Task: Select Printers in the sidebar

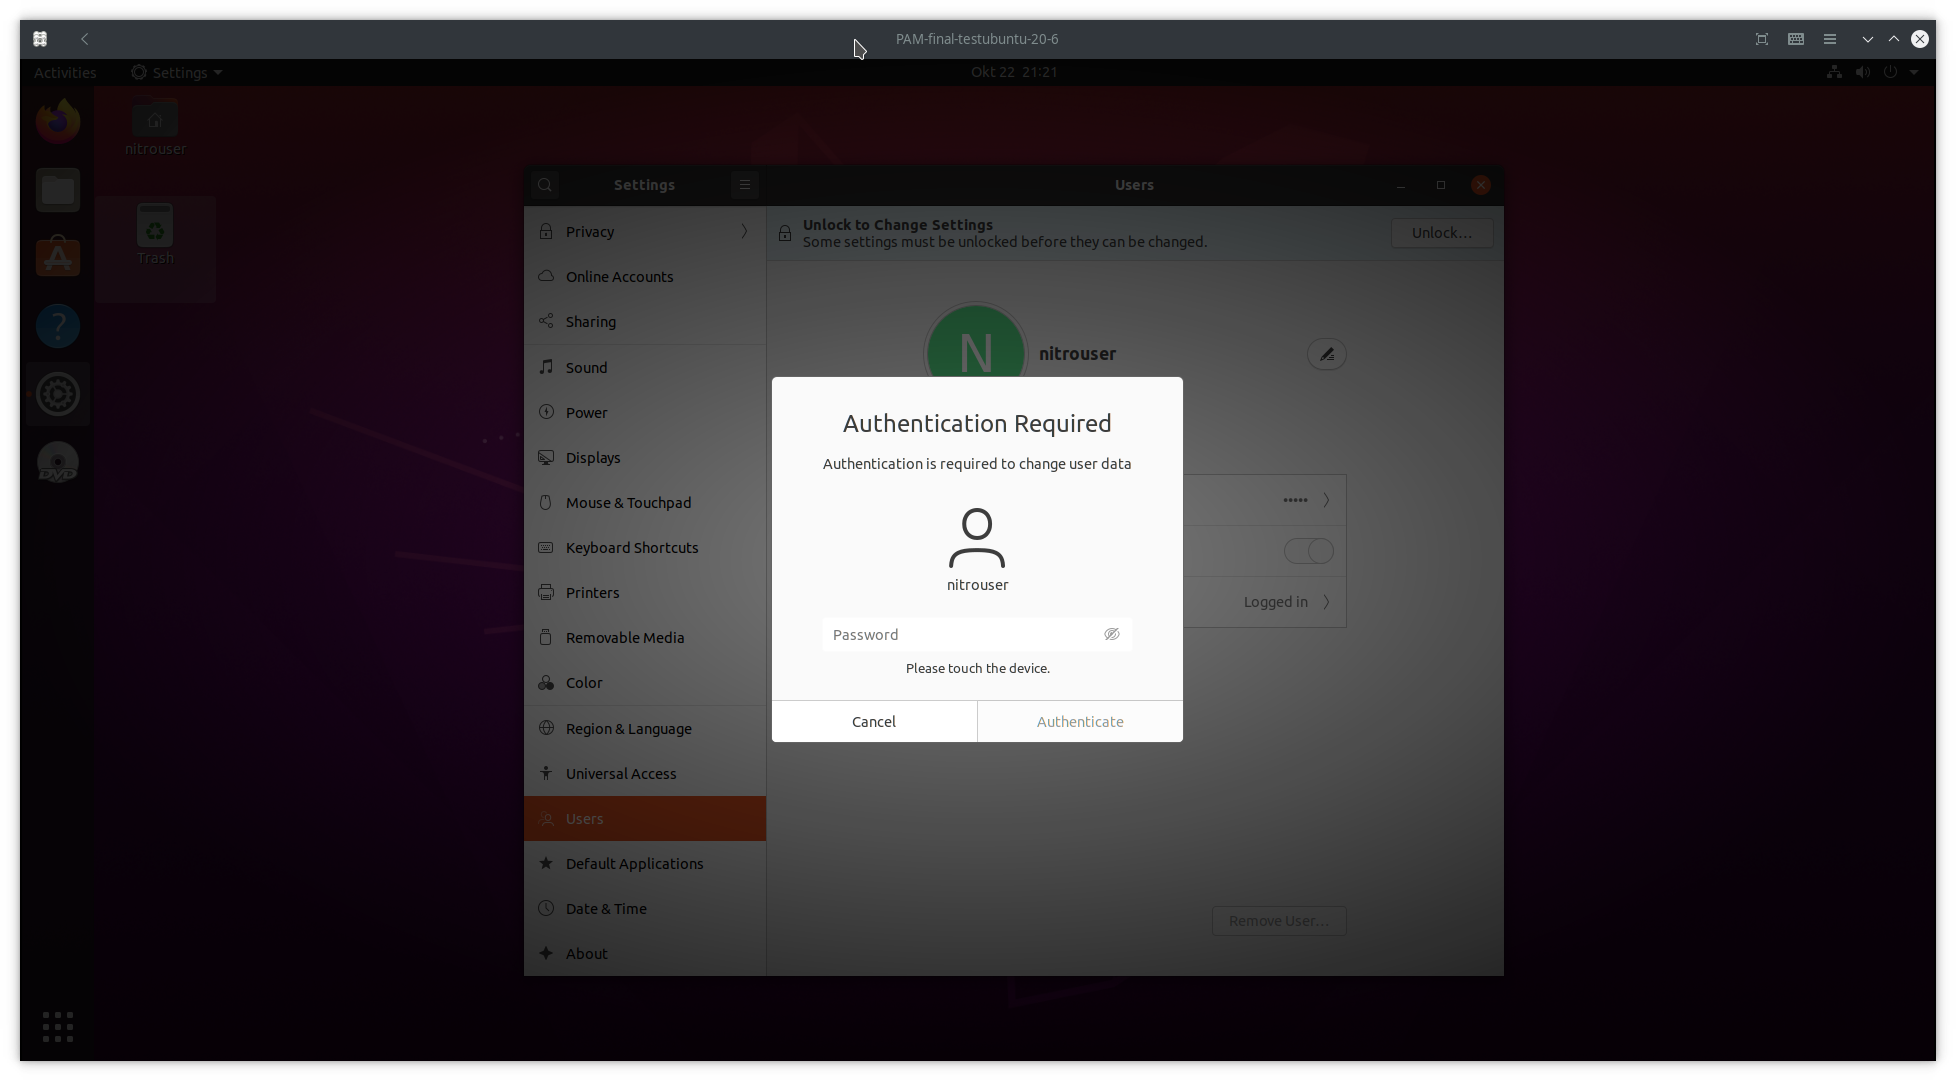Action: 645,593
